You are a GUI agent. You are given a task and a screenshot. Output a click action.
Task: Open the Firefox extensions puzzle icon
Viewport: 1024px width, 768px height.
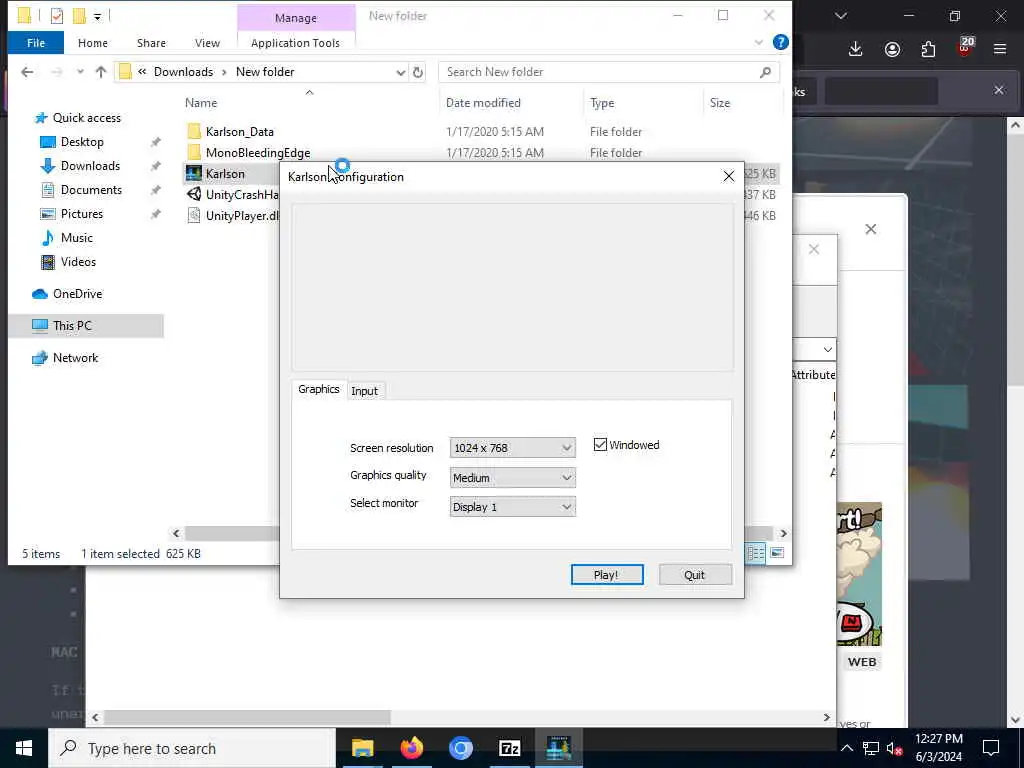pyautogui.click(x=928, y=49)
